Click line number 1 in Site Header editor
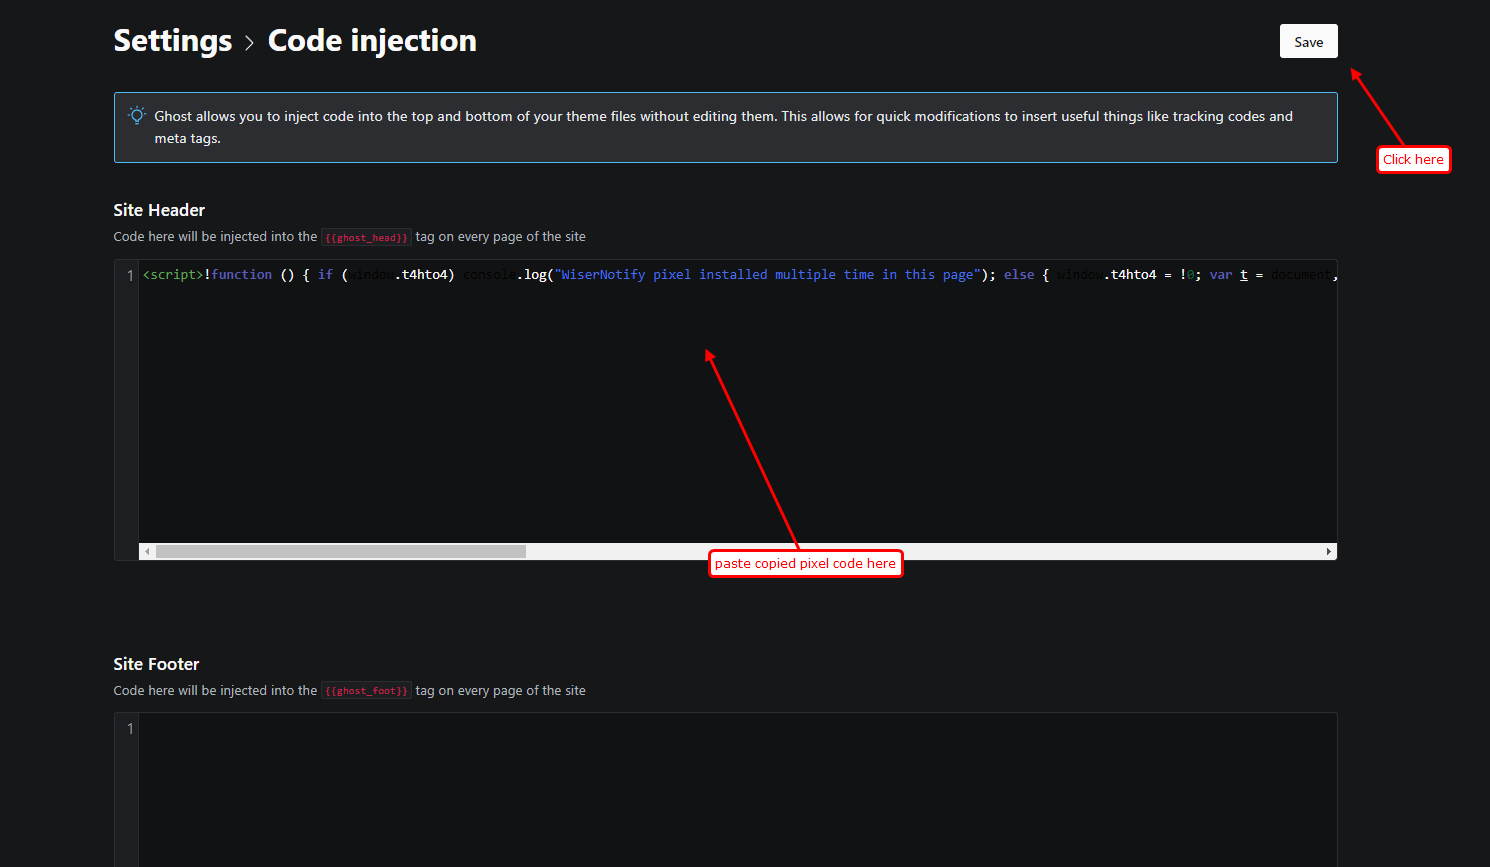The height and width of the screenshot is (867, 1490). 129,275
